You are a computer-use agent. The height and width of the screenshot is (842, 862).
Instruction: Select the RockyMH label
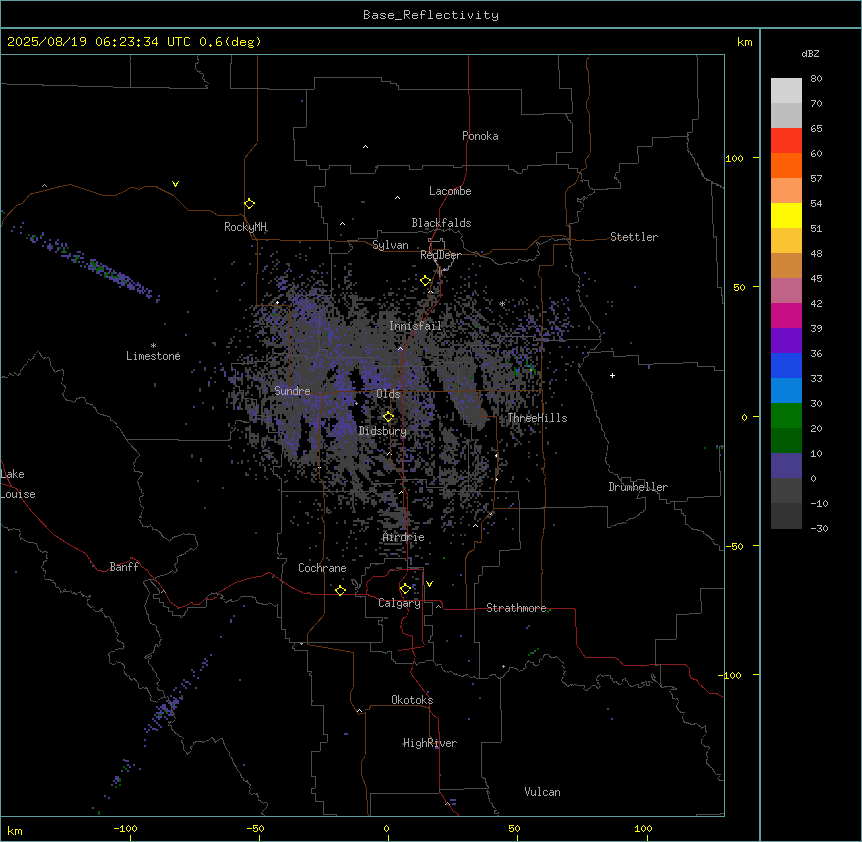(x=245, y=226)
